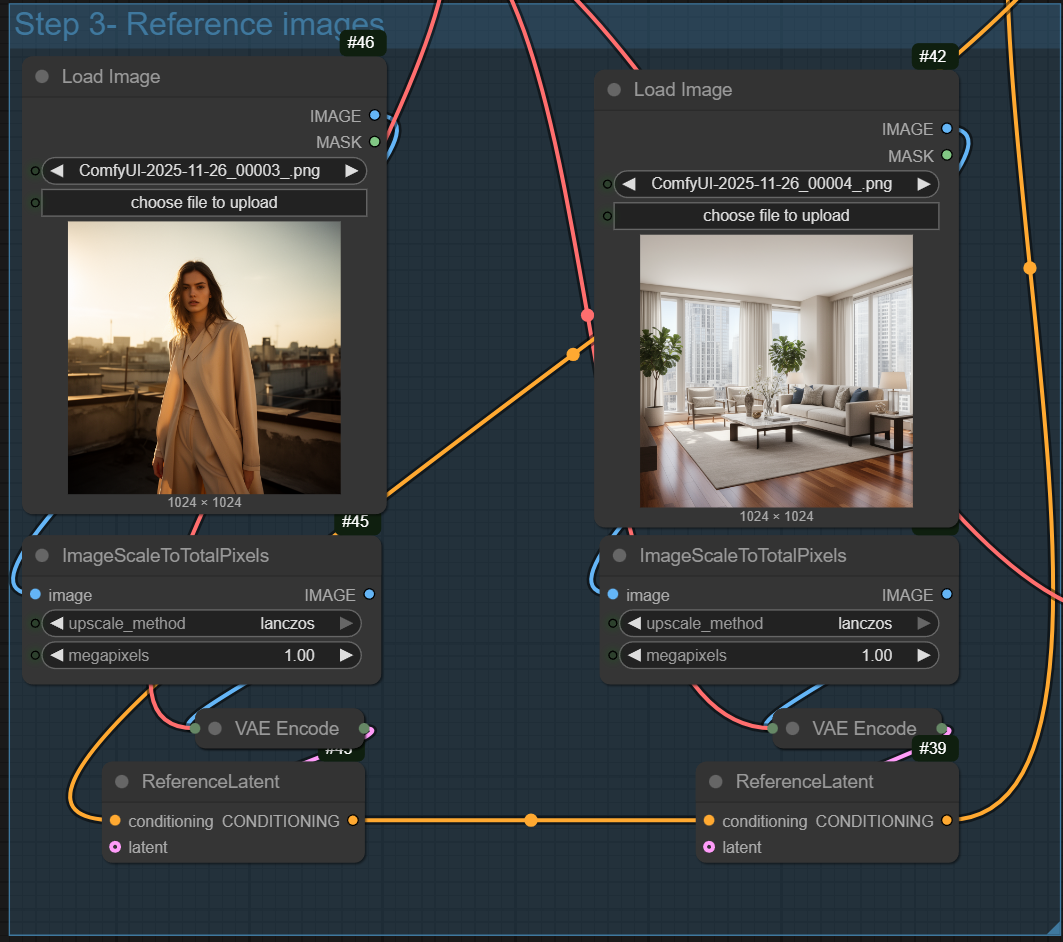1063x942 pixels.
Task: Click MASK output port of right Load Image
Action: coord(946,156)
